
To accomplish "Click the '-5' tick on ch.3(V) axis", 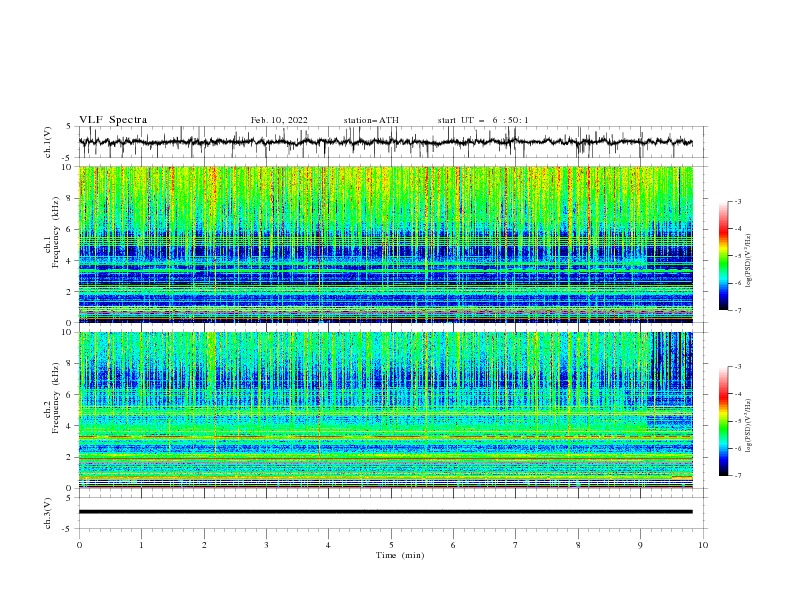I will 68,529.
